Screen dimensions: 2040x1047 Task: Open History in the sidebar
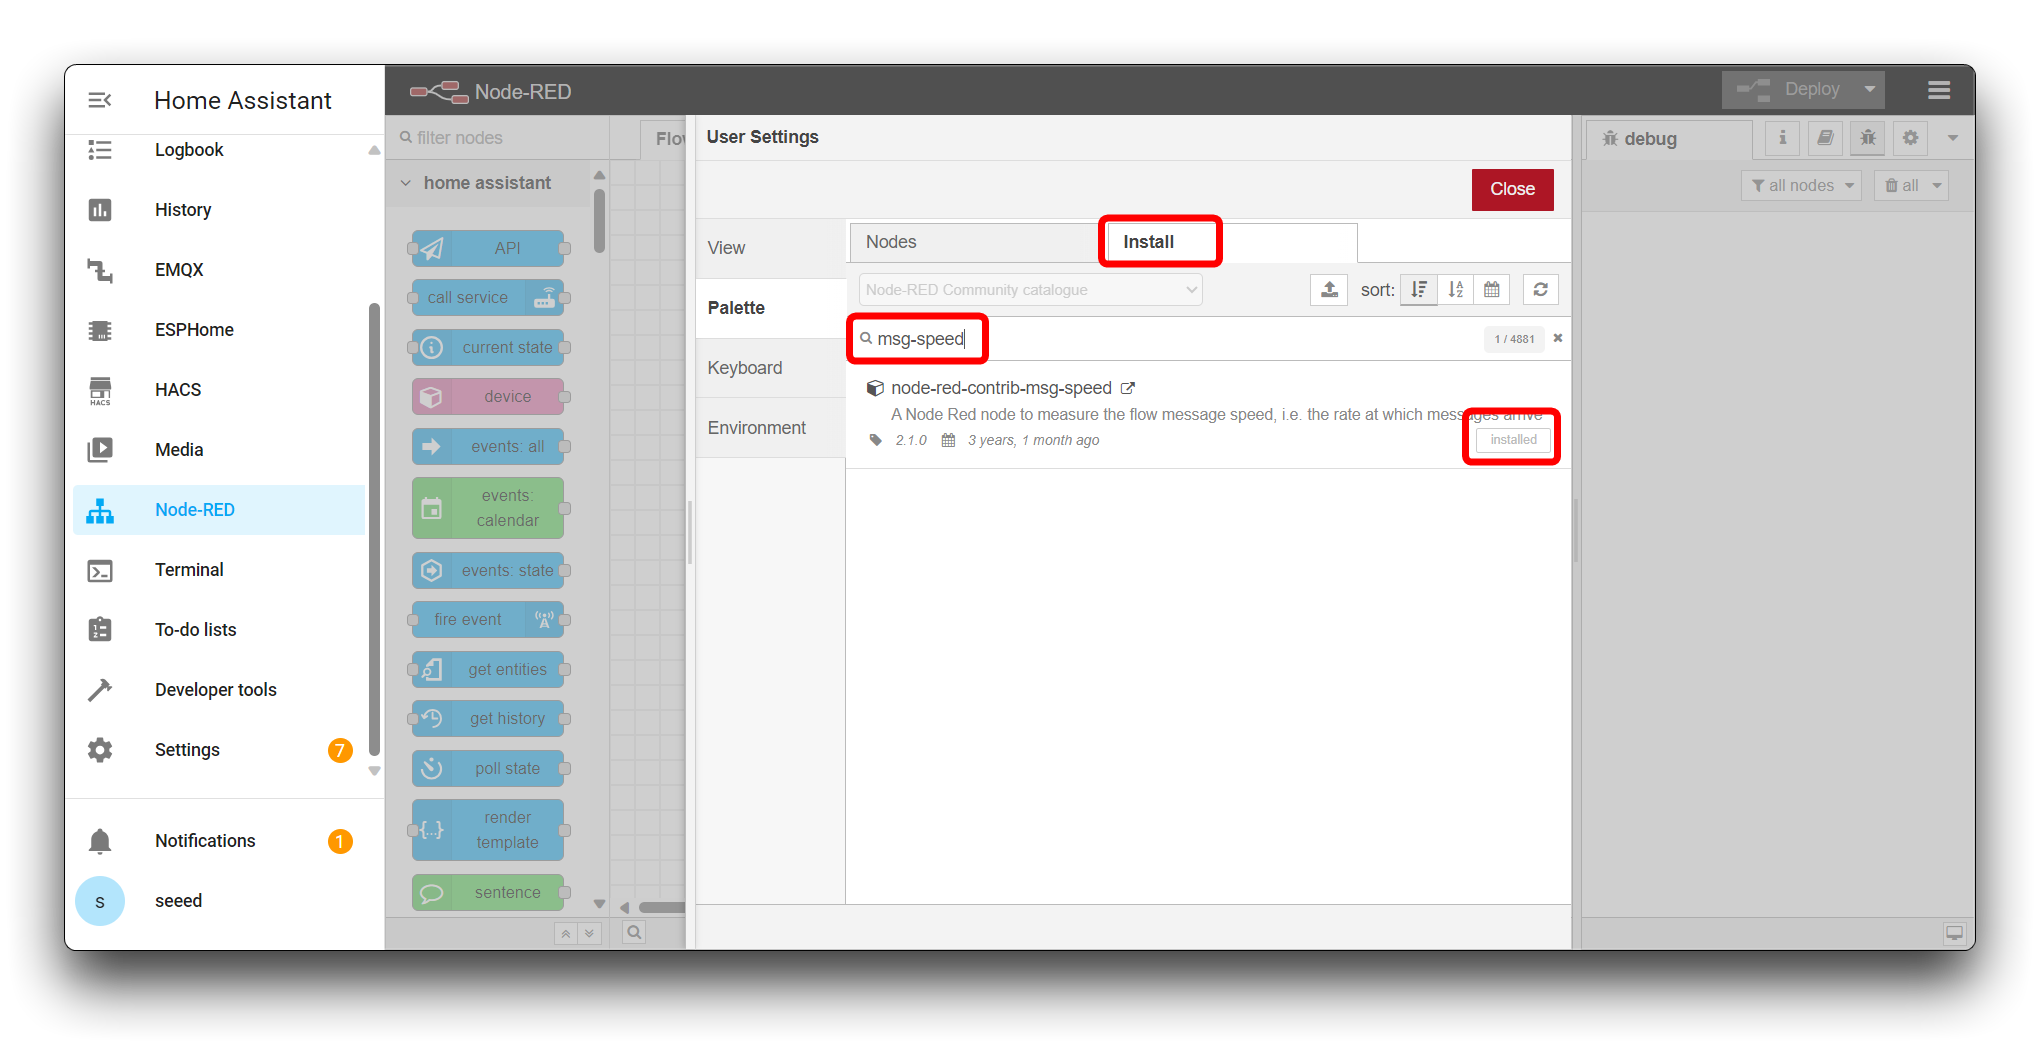tap(219, 210)
